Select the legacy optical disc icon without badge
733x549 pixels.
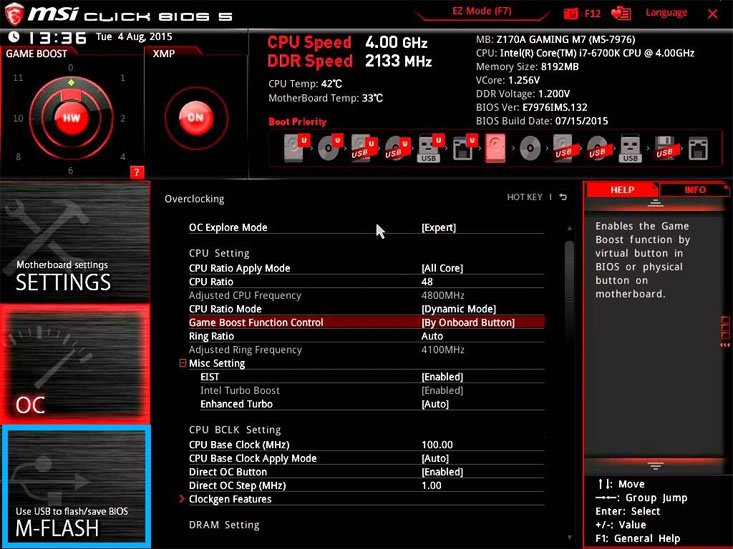point(530,149)
